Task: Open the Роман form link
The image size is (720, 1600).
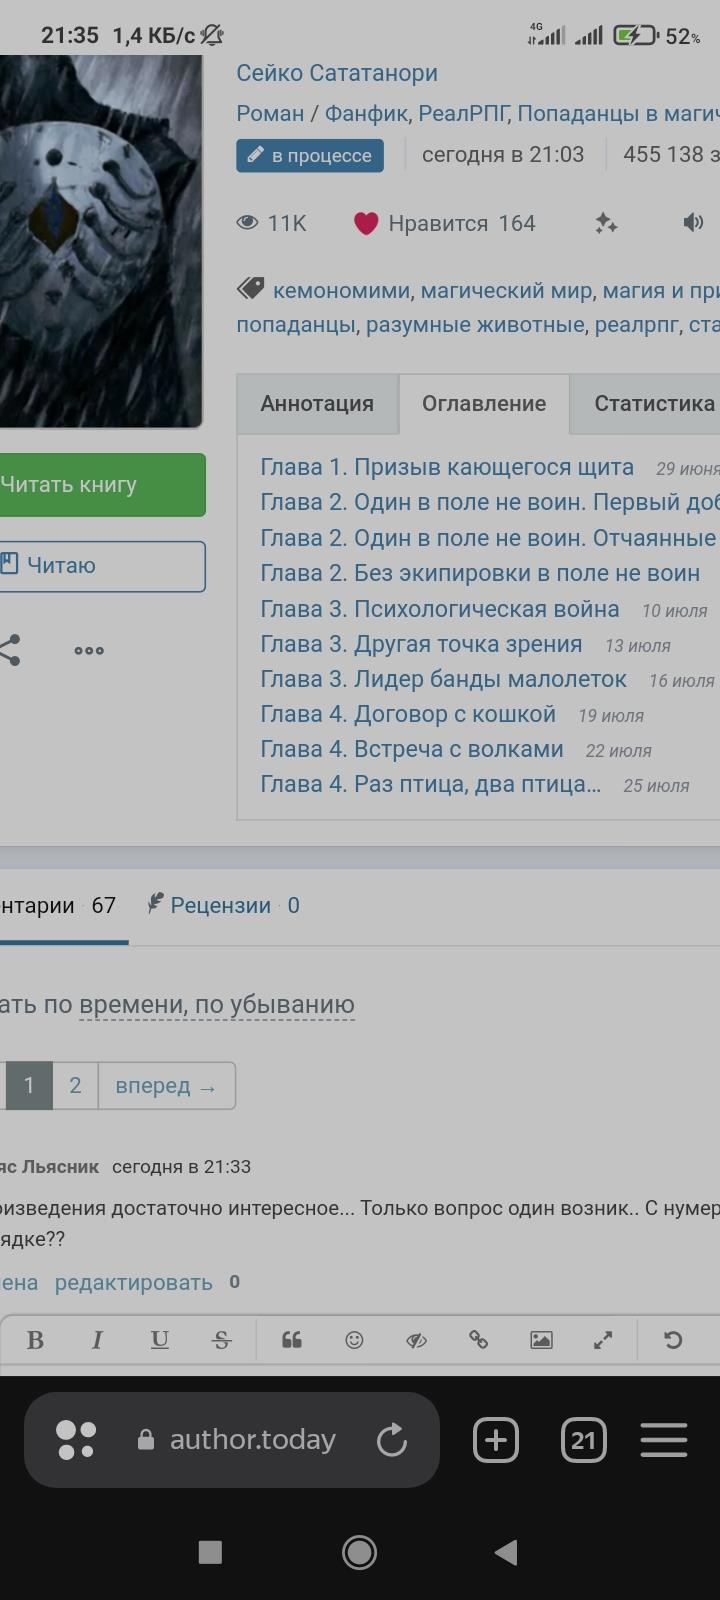Action: 270,114
